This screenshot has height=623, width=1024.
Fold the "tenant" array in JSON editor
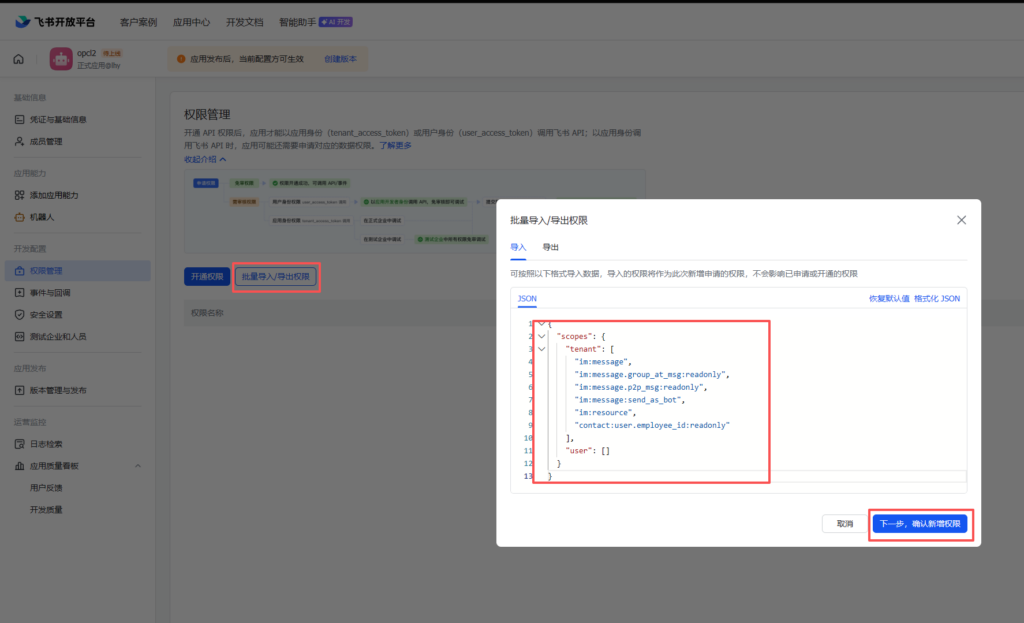pos(541,349)
